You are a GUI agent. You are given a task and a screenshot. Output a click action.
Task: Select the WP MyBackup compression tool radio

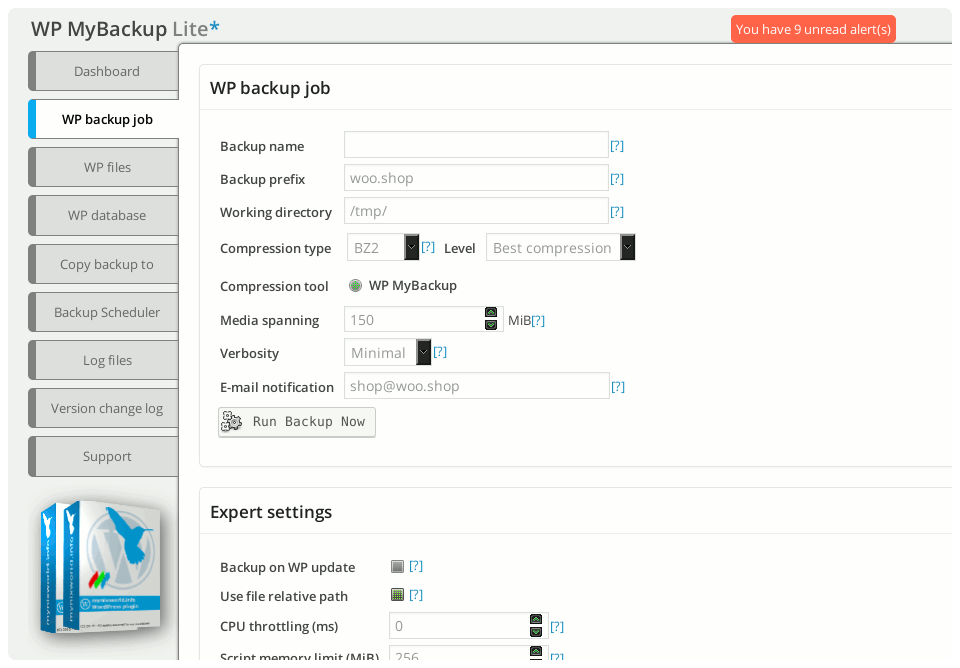pyautogui.click(x=355, y=285)
